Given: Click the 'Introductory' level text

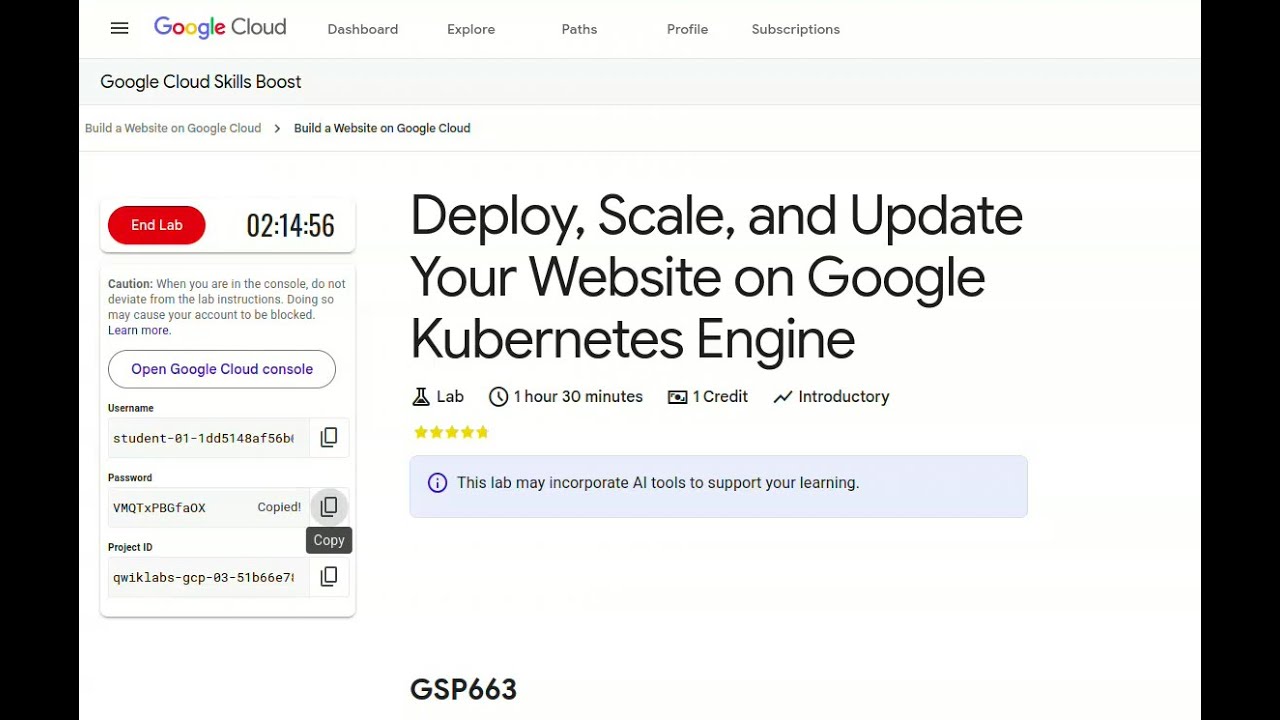Looking at the screenshot, I should [844, 397].
